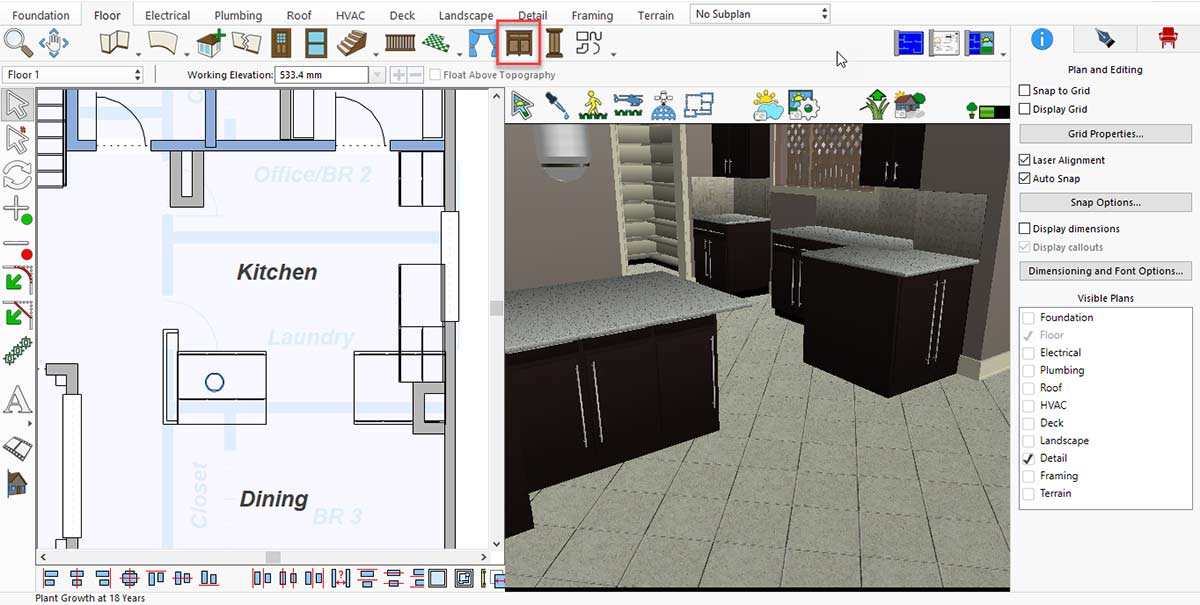
Task: Select the Text tool on left sidebar
Action: (x=17, y=401)
